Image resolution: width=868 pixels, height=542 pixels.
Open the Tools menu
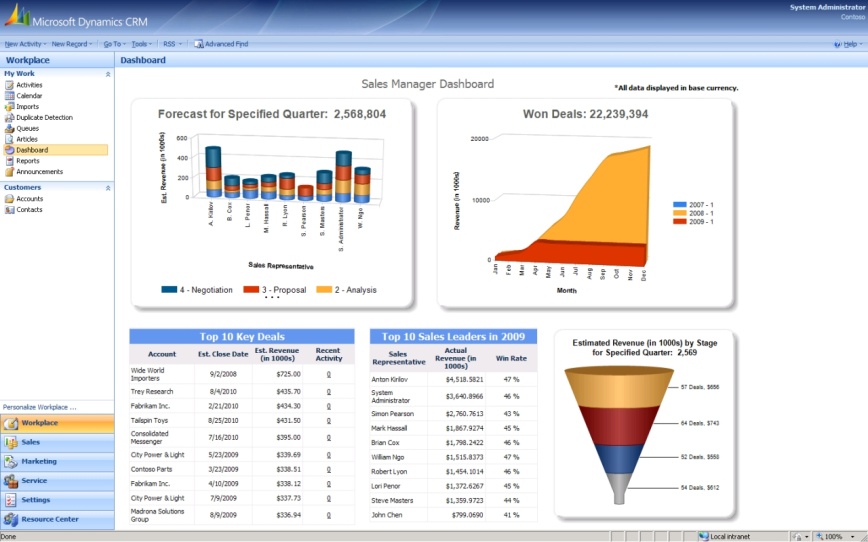click(142, 44)
